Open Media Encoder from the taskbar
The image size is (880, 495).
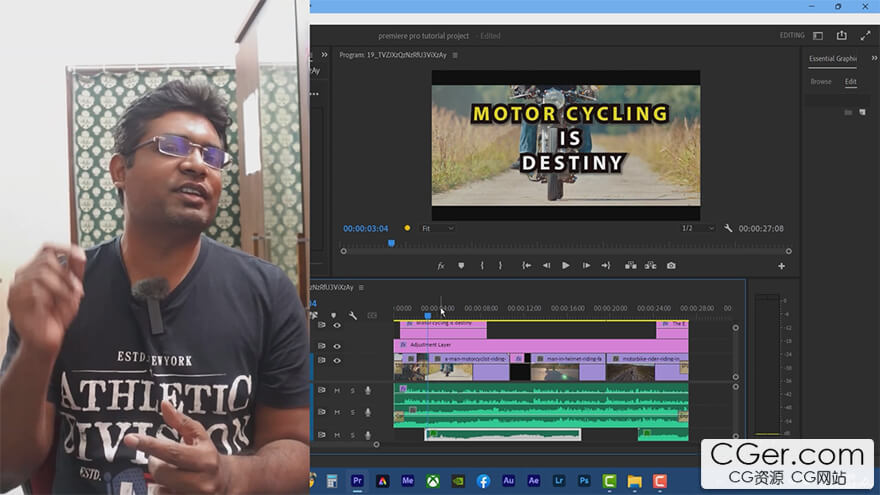(407, 481)
